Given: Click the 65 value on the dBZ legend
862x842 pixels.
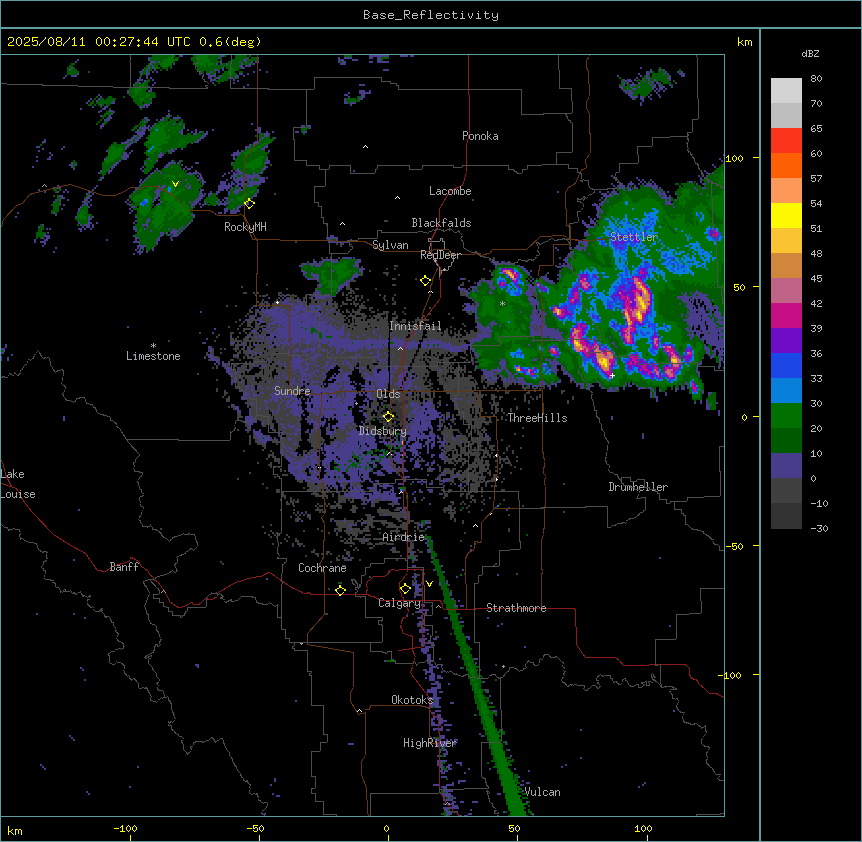Looking at the screenshot, I should [816, 129].
